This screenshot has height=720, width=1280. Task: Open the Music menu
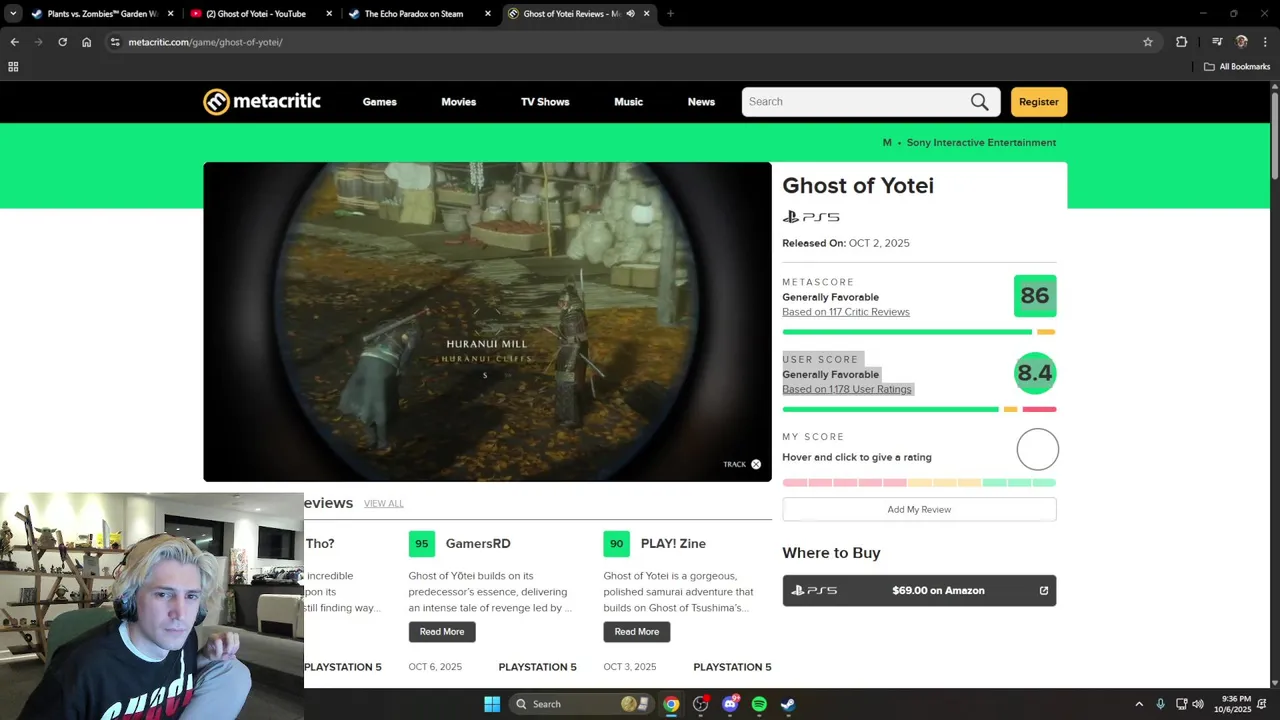pos(628,102)
